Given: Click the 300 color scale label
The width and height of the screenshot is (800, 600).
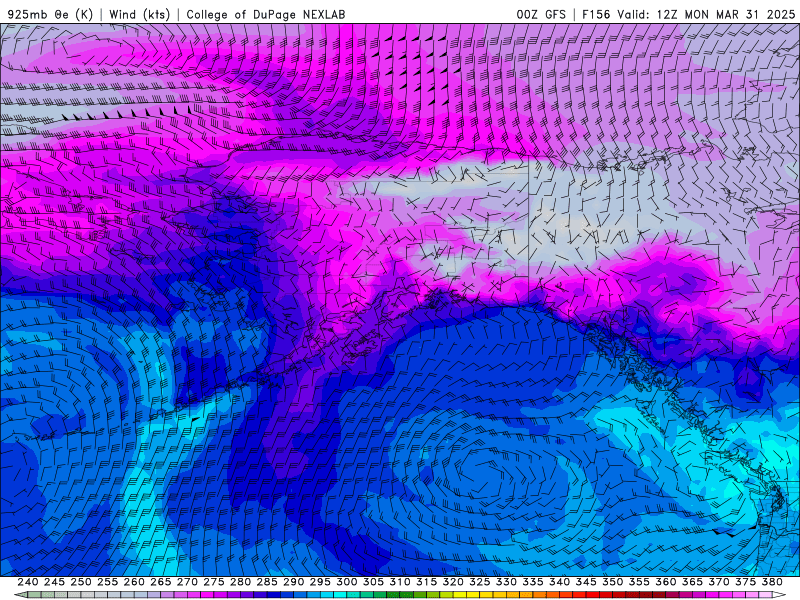Looking at the screenshot, I should 346,582.
